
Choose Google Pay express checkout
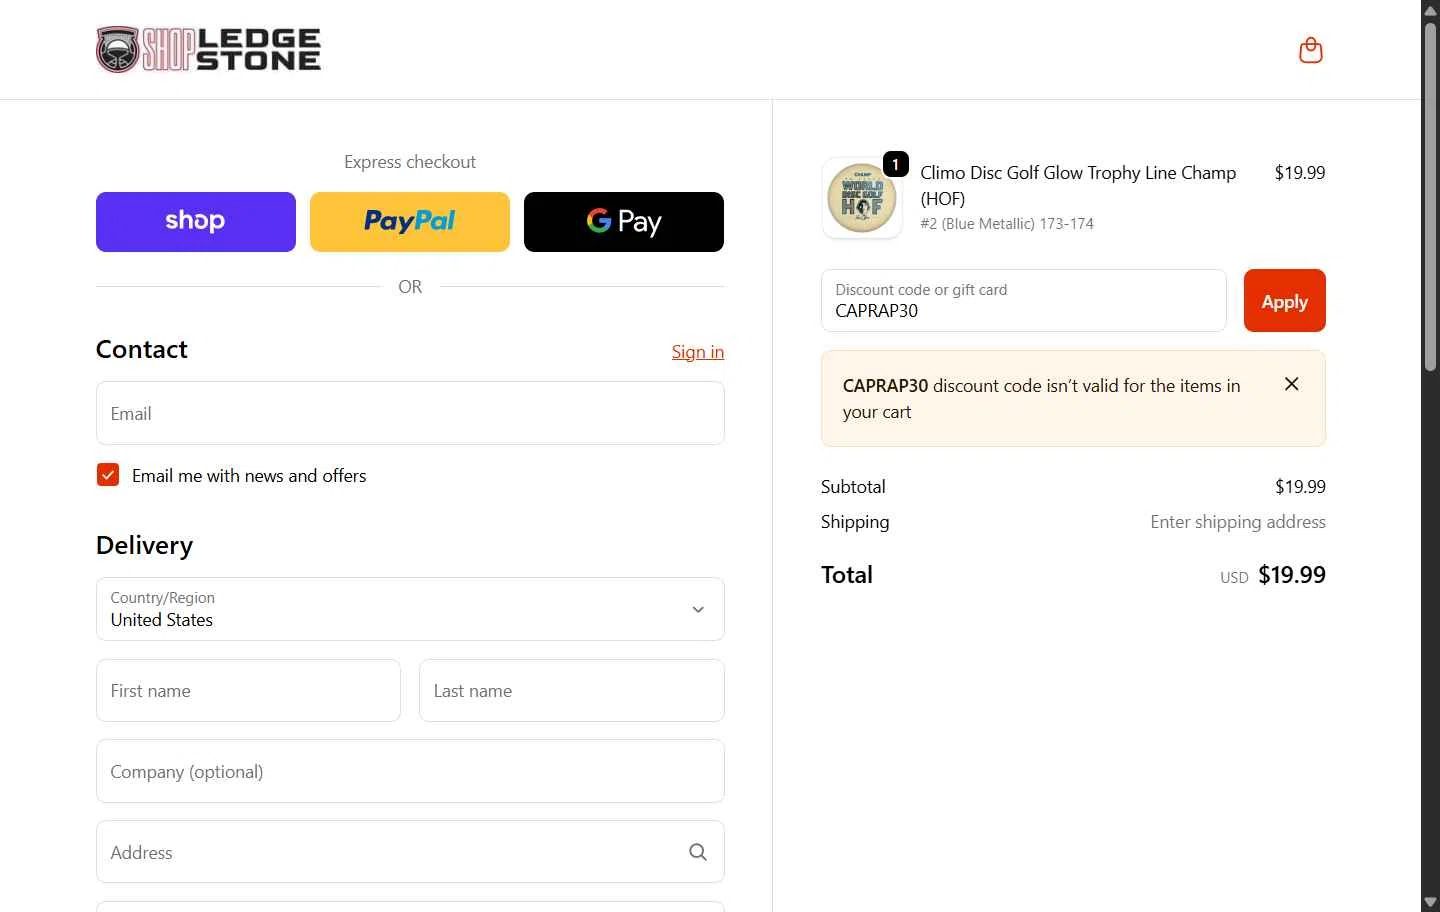coord(624,222)
